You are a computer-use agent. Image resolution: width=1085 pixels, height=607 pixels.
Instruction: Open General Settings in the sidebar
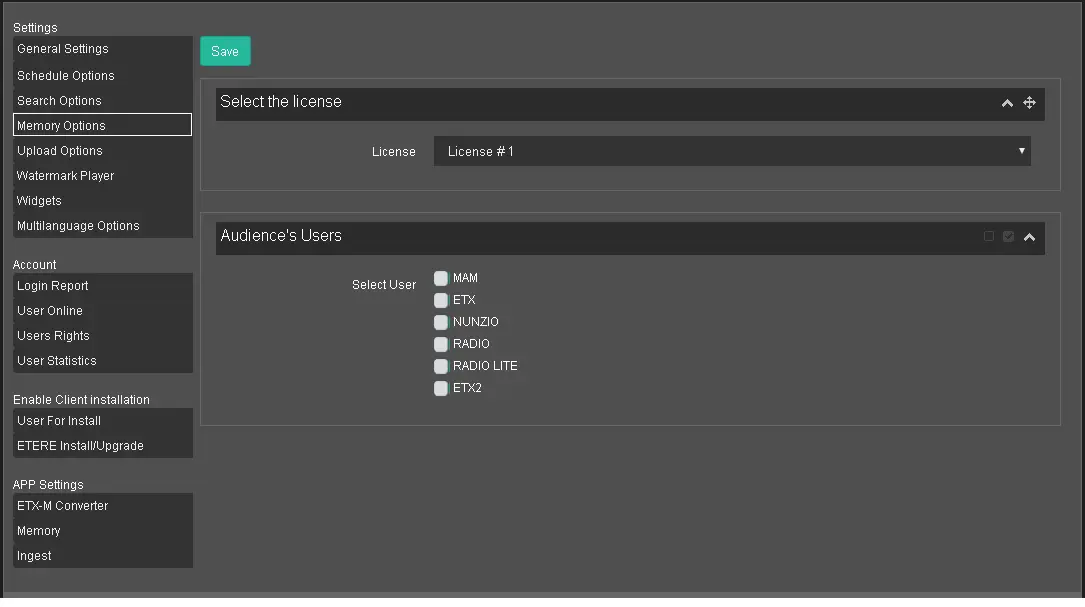click(63, 49)
